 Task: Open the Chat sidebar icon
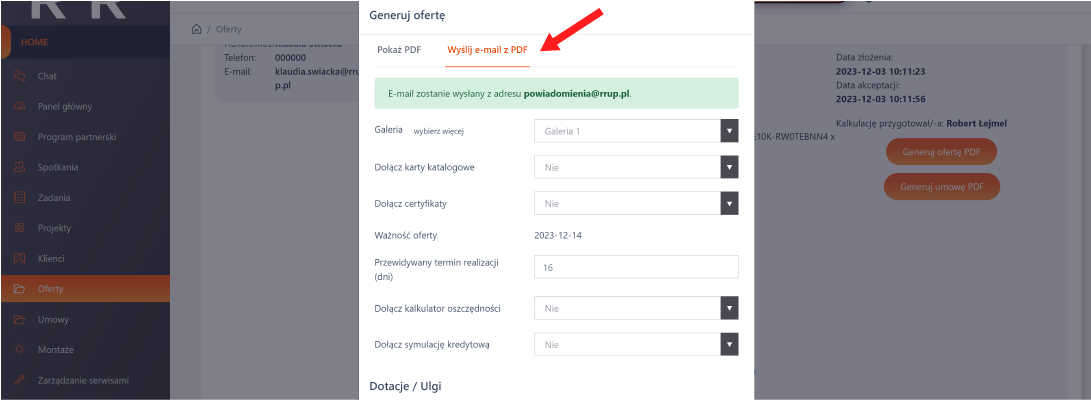click(x=20, y=76)
